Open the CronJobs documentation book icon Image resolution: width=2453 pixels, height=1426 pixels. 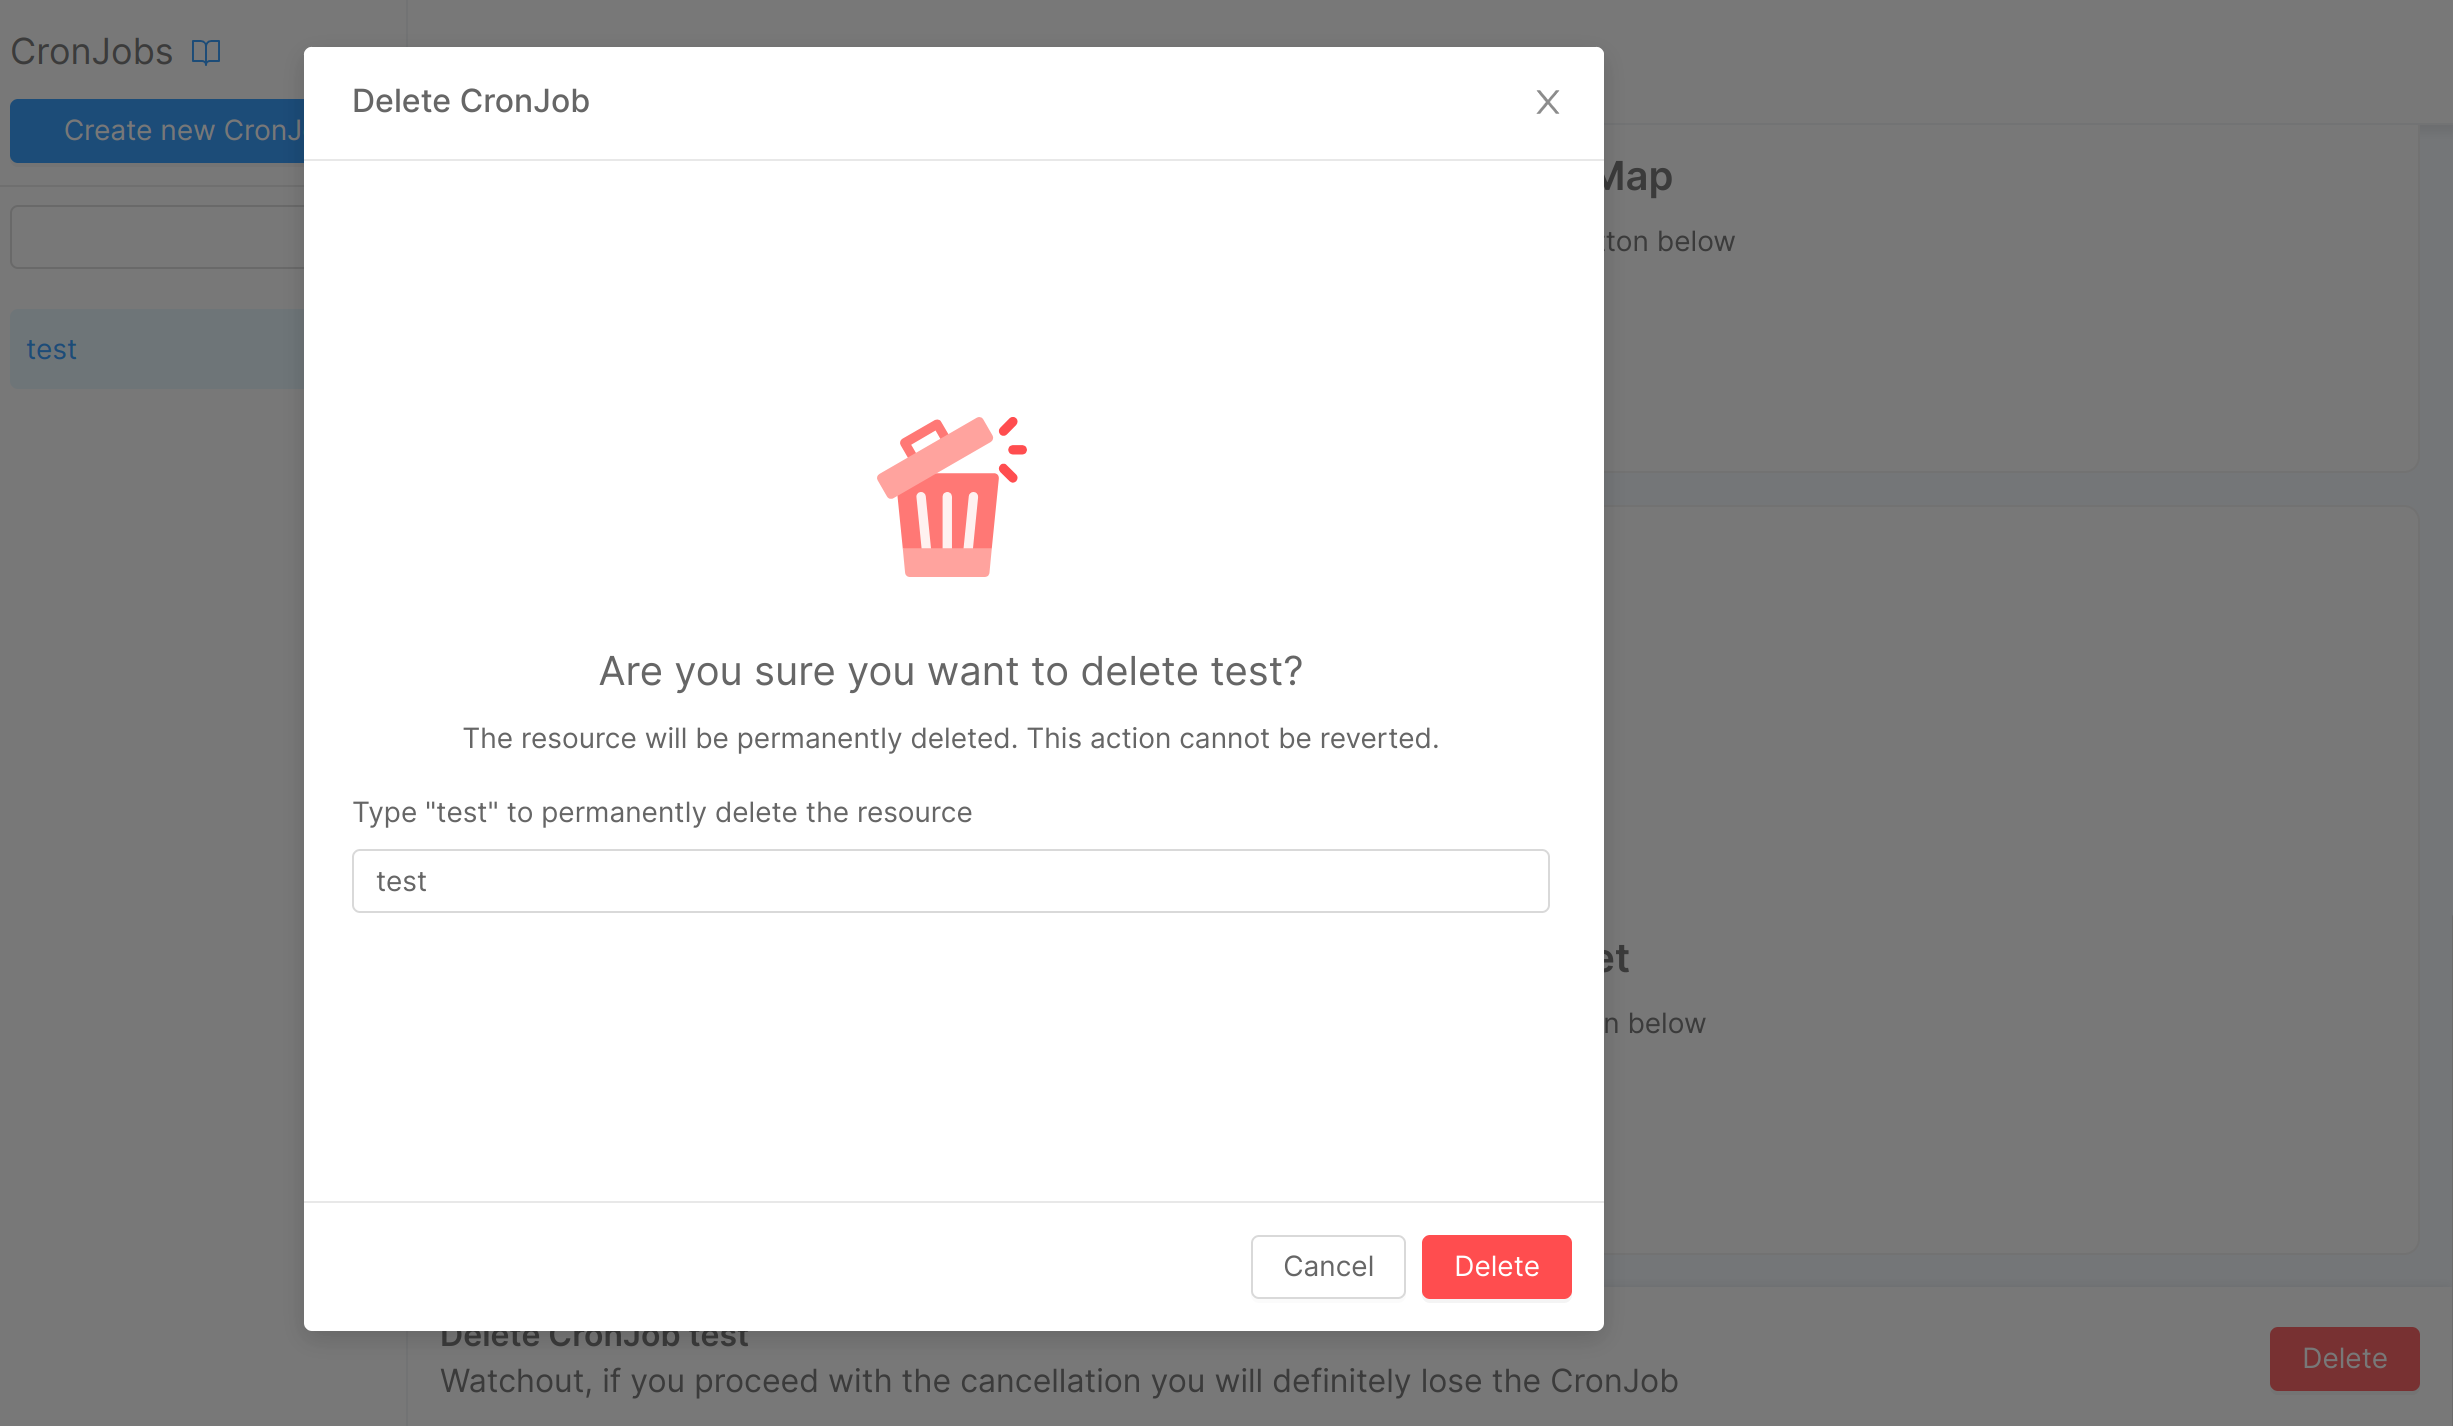point(206,52)
